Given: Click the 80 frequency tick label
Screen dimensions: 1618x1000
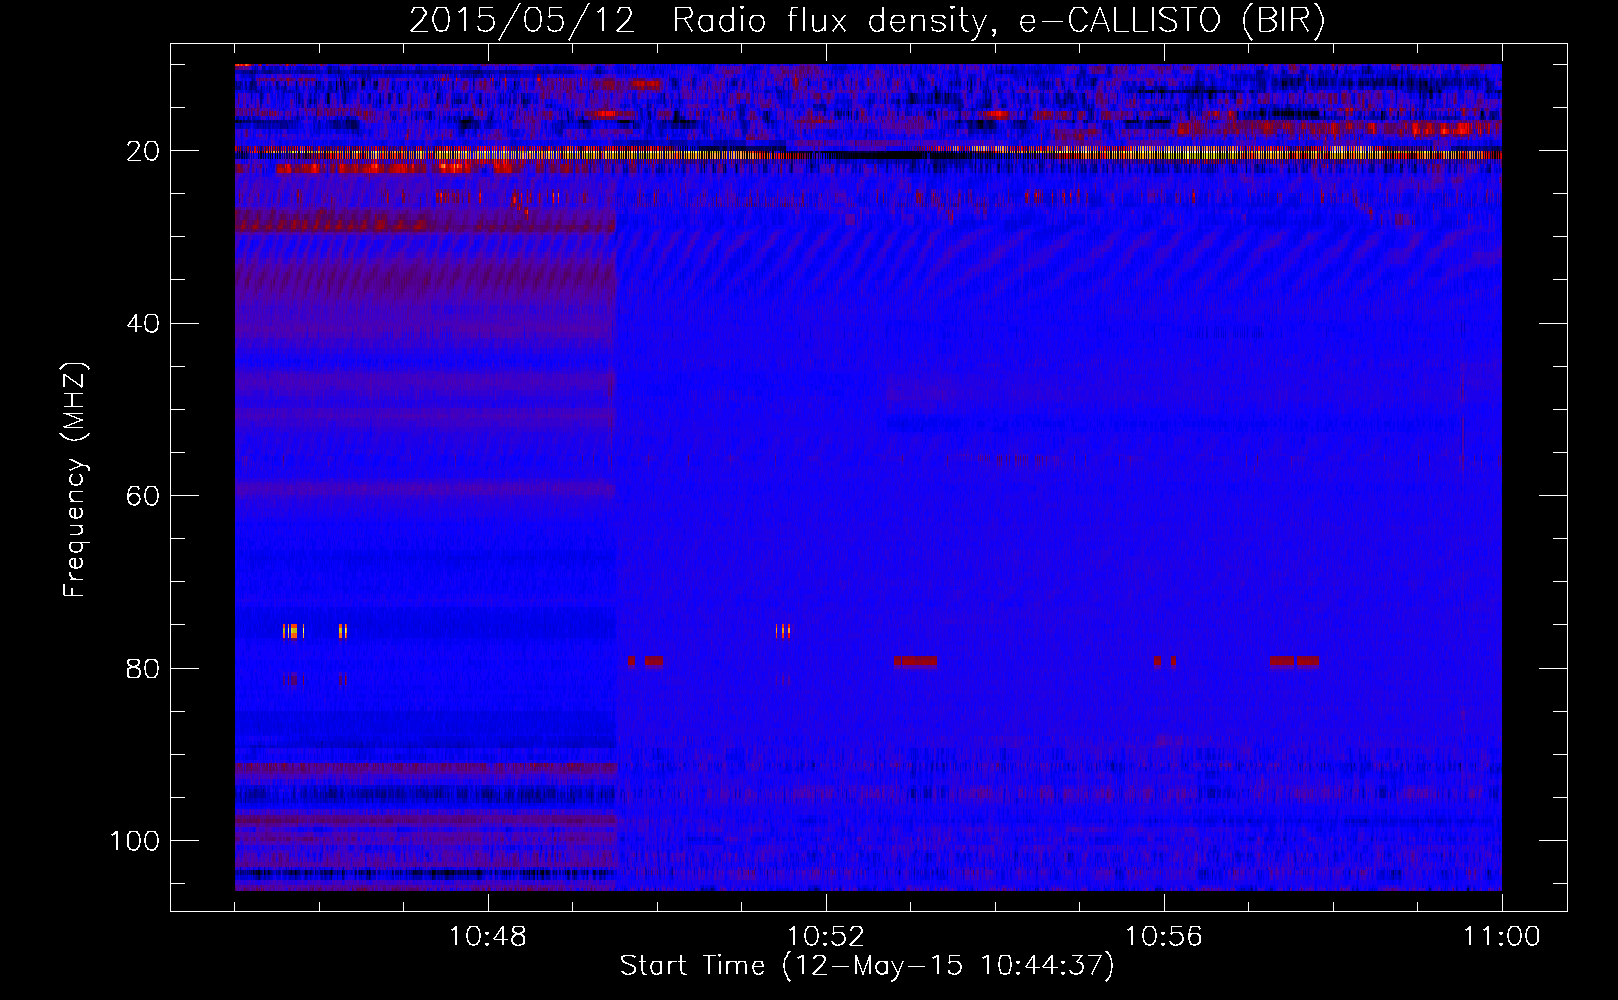Looking at the screenshot, I should 144,668.
